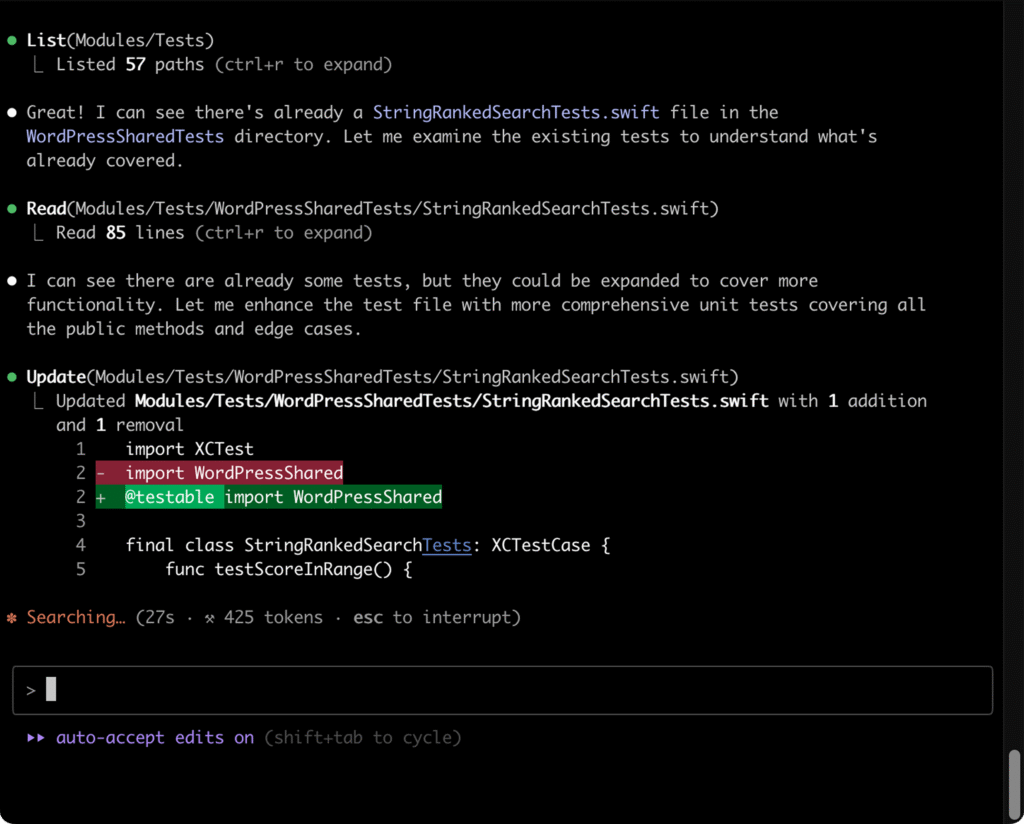Click the '27s' elapsed time in the status line
Screen dimensions: 1024x824
(160, 618)
